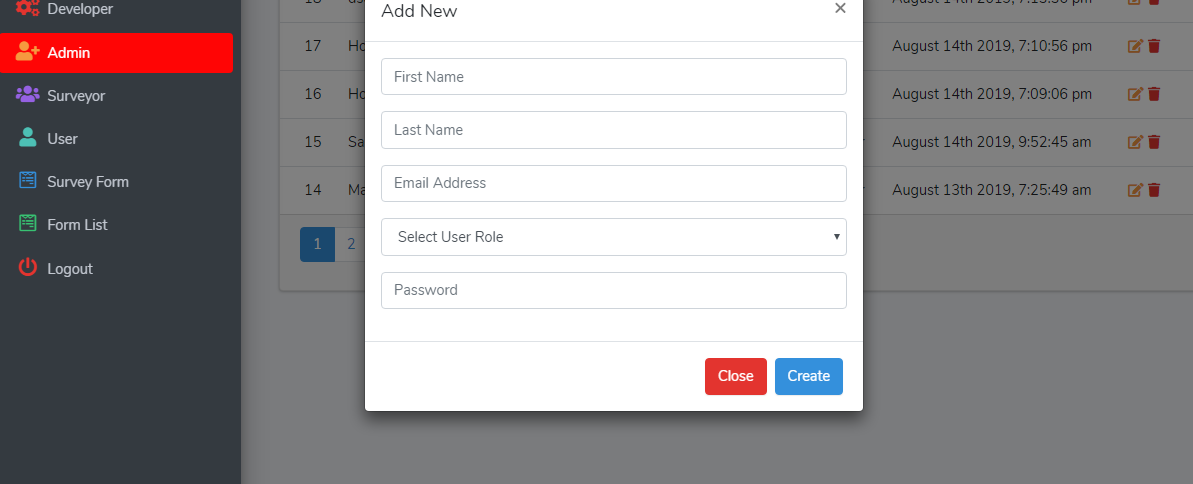Edit row 17 with the pencil icon

point(1134,46)
